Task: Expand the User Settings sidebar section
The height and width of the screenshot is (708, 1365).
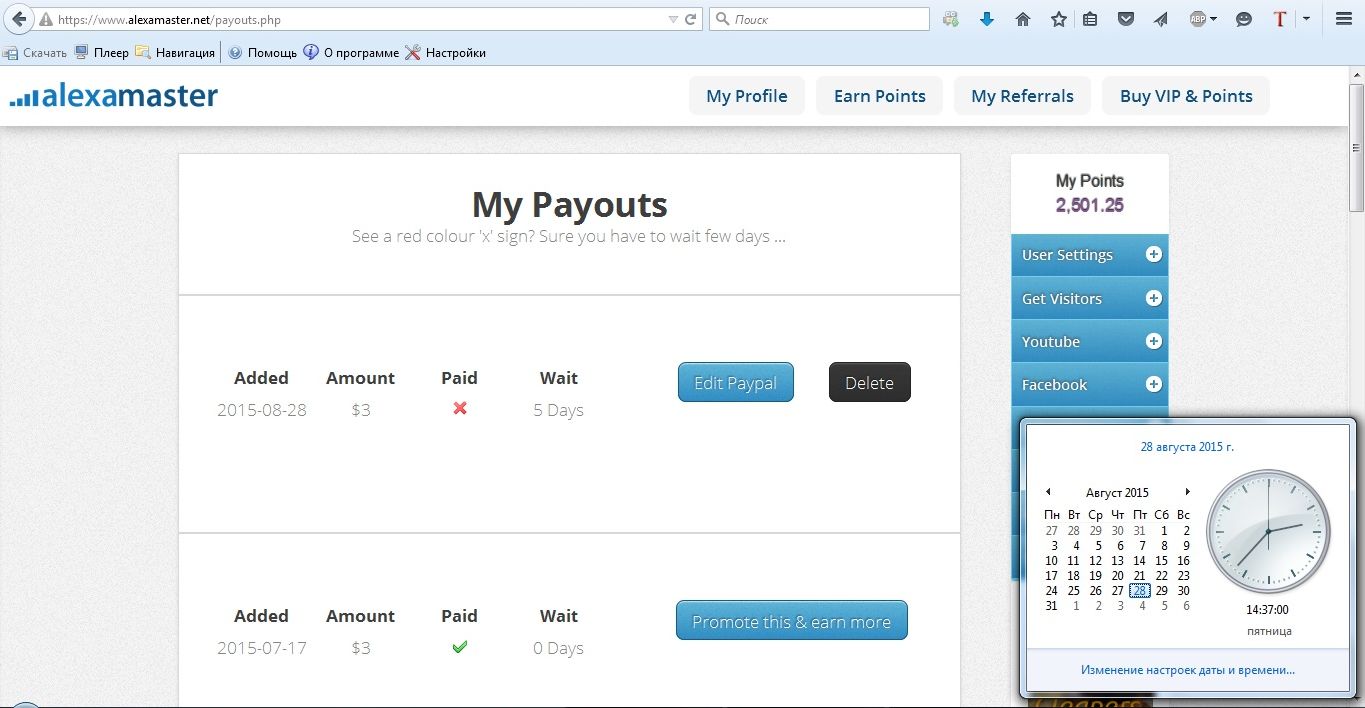Action: (1153, 255)
